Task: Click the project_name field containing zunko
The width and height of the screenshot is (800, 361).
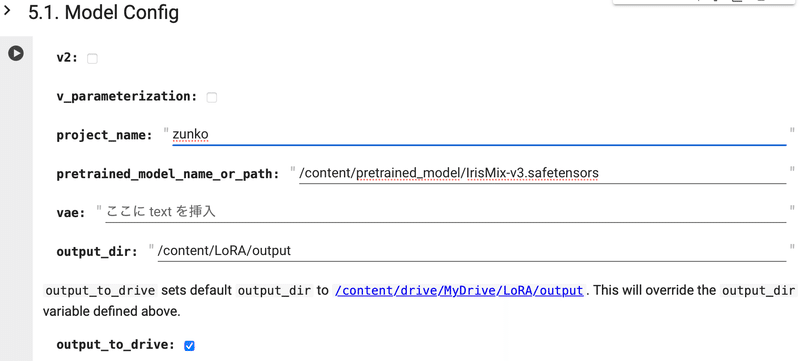Action: pyautogui.click(x=479, y=135)
